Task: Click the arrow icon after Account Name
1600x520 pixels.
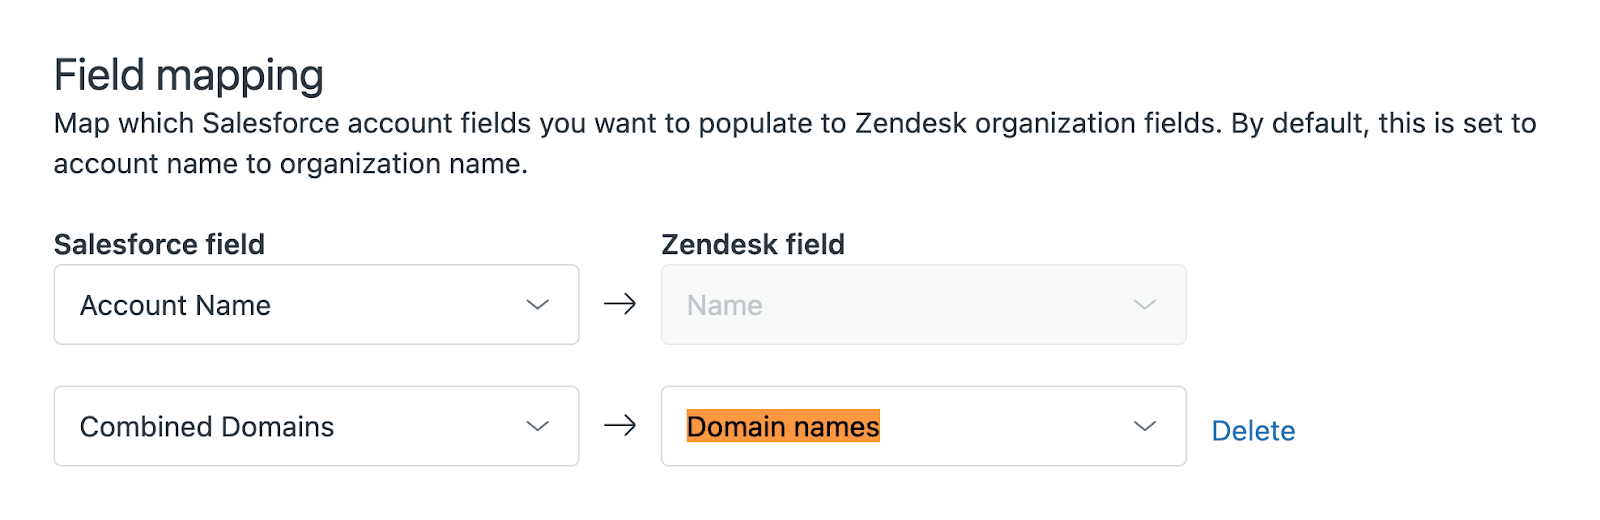Action: (620, 304)
